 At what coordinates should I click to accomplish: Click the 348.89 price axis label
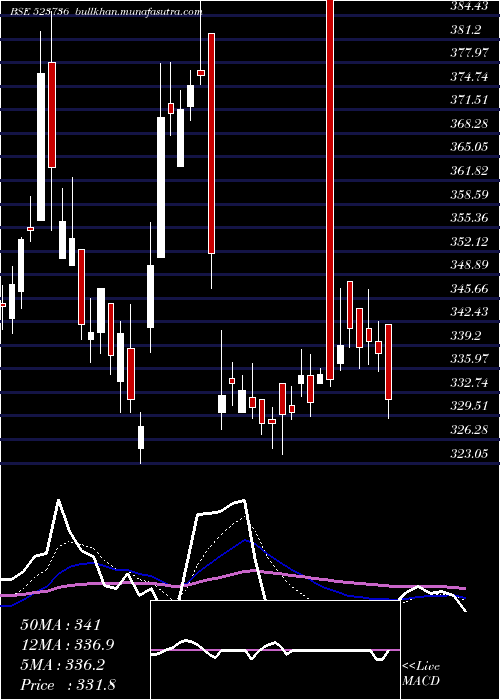469,265
